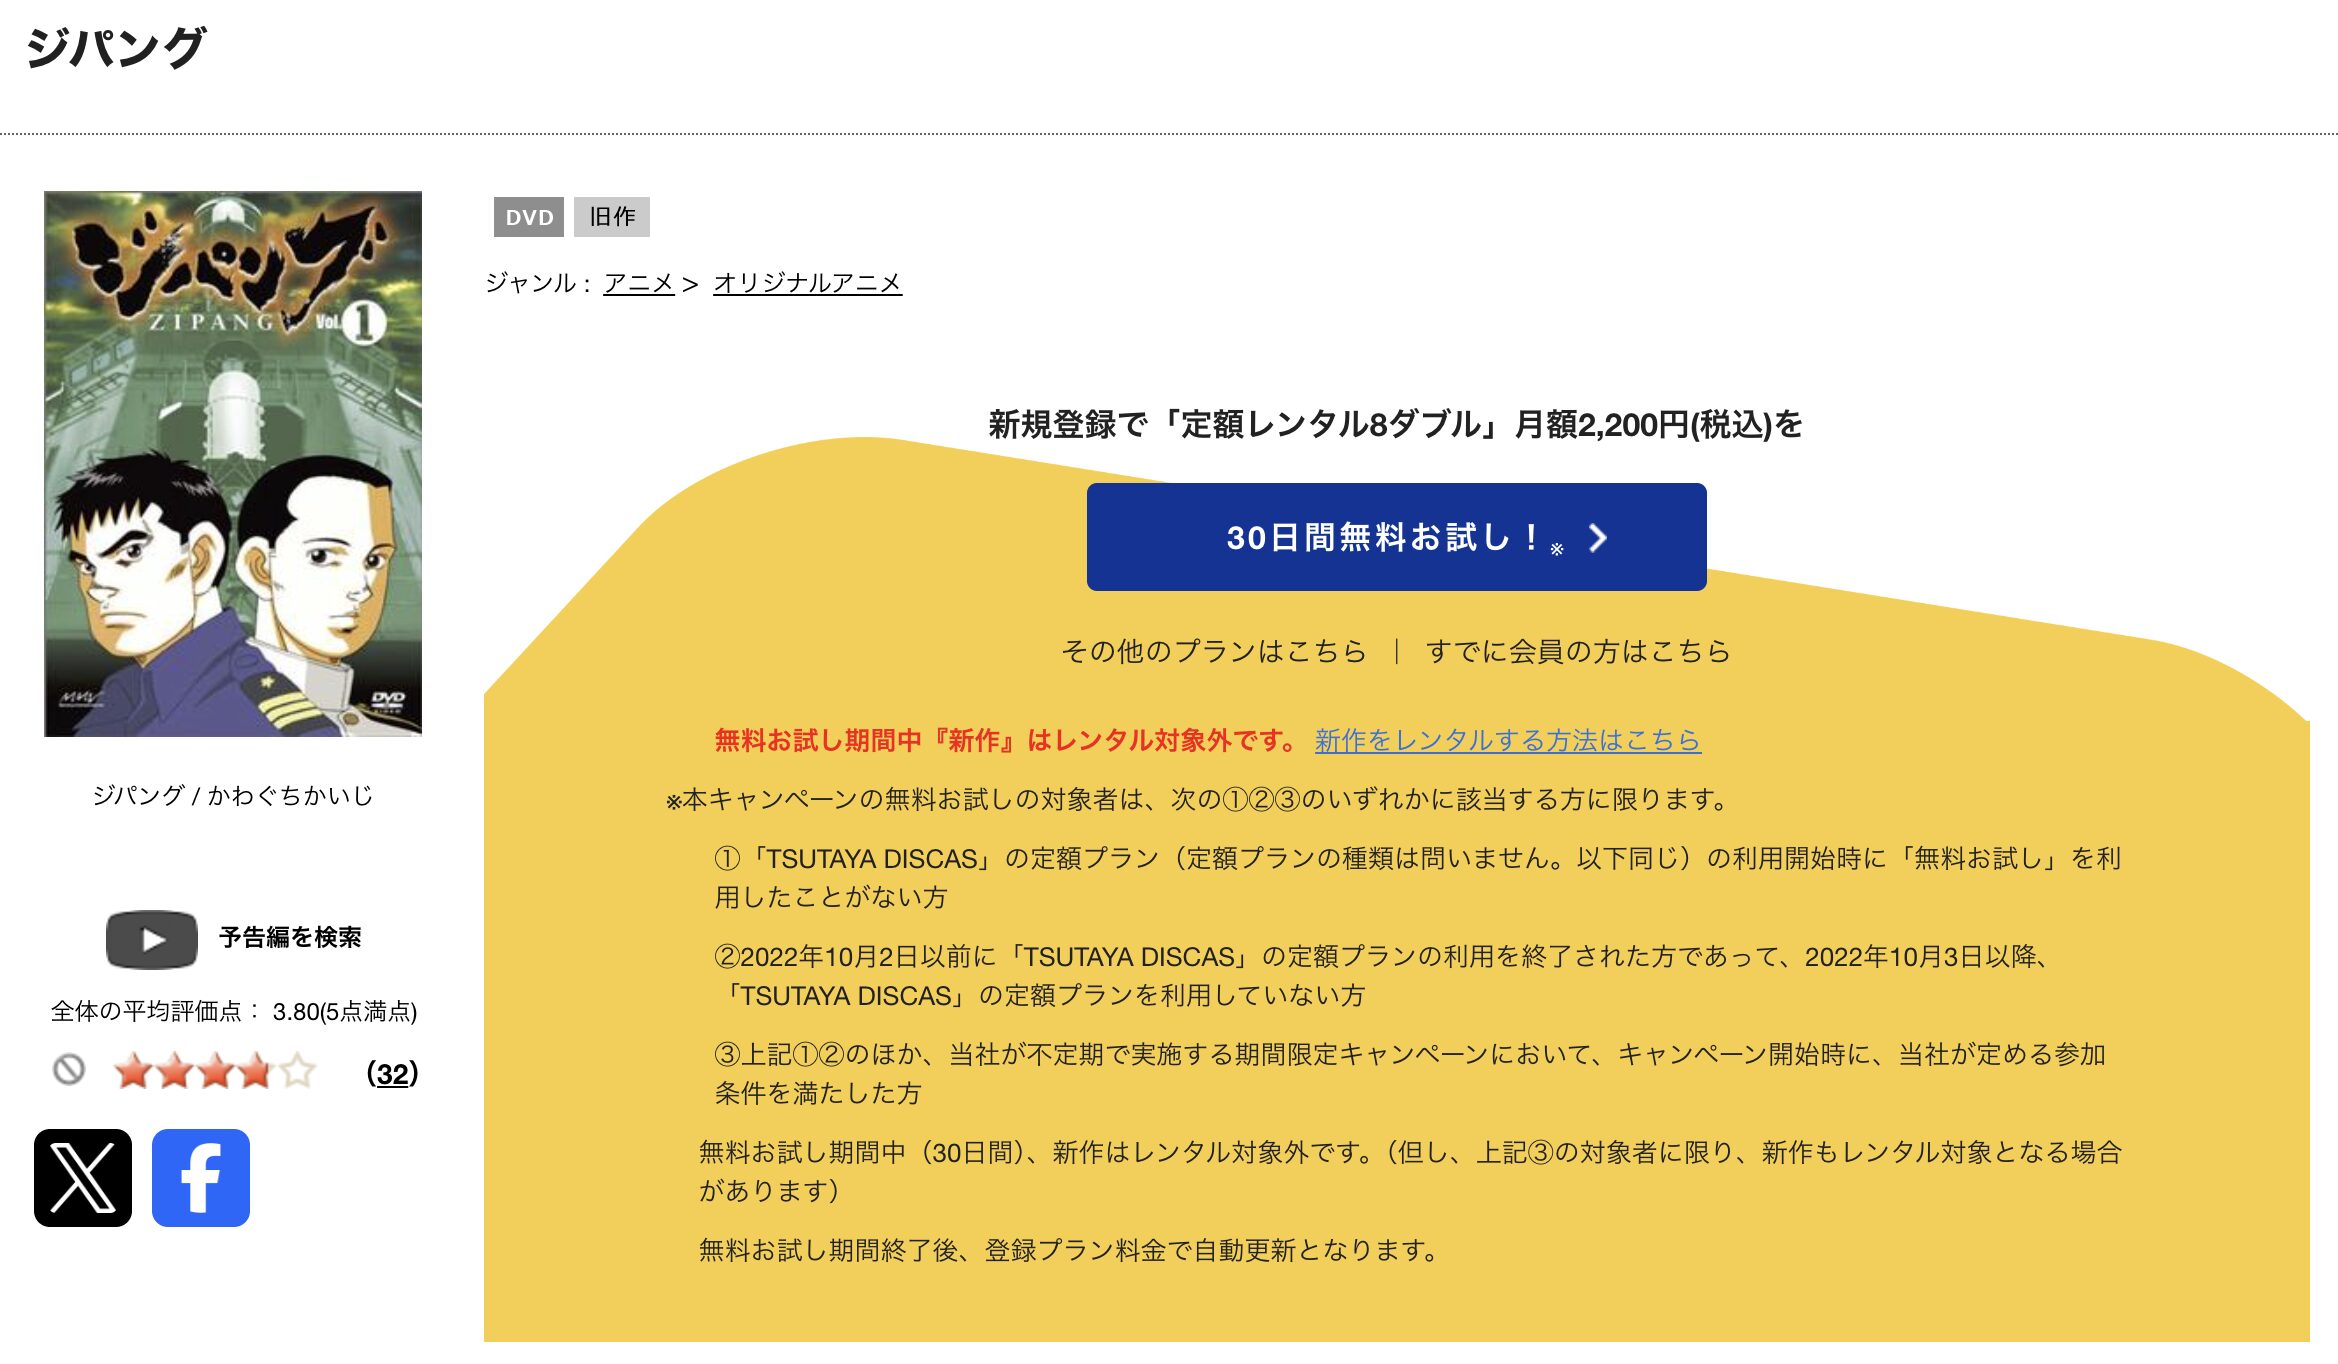
Task: Open the (32) reviews count link
Action: (392, 1073)
